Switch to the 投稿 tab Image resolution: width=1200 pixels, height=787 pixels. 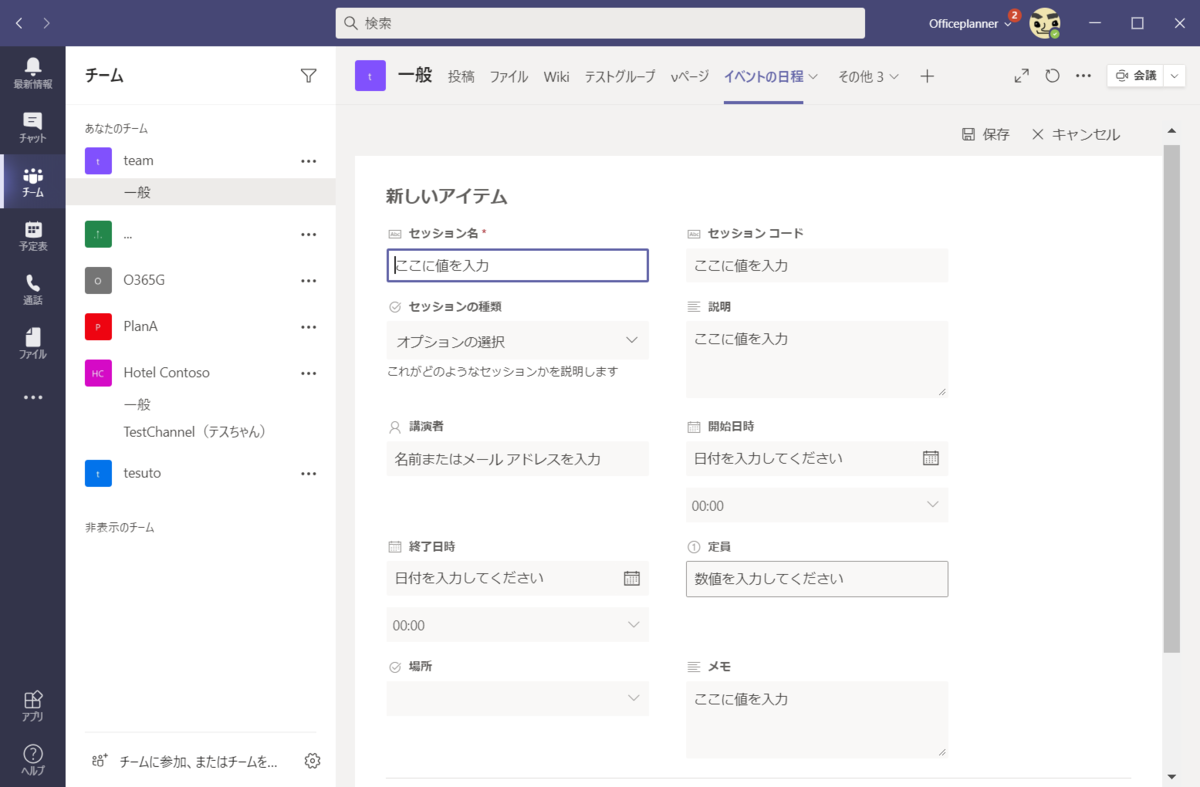461,76
